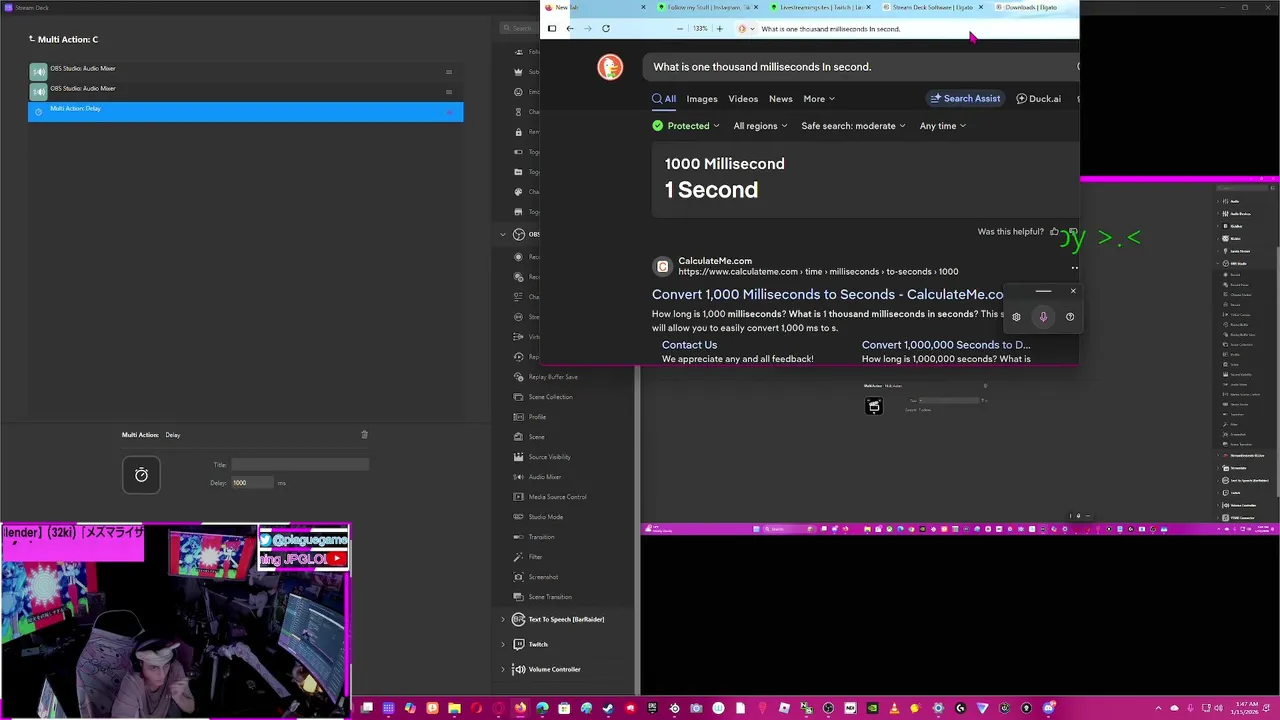Click the Stream Deck action search box
Viewport: 1280px width, 720px height.
click(520, 28)
